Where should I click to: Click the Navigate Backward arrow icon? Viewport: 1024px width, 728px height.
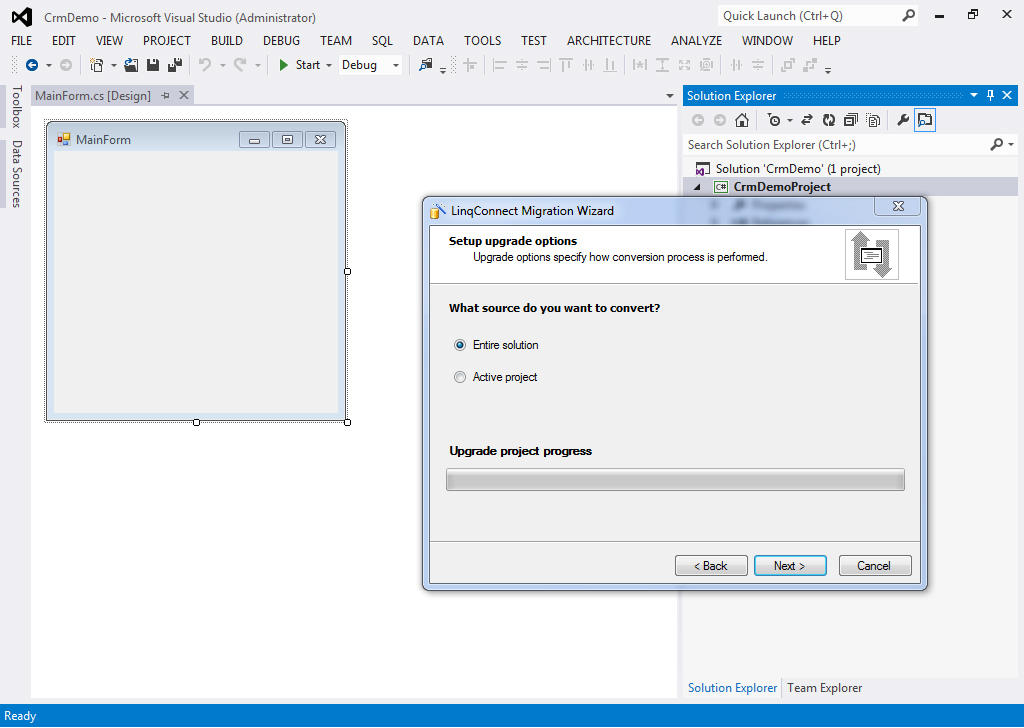[x=31, y=65]
